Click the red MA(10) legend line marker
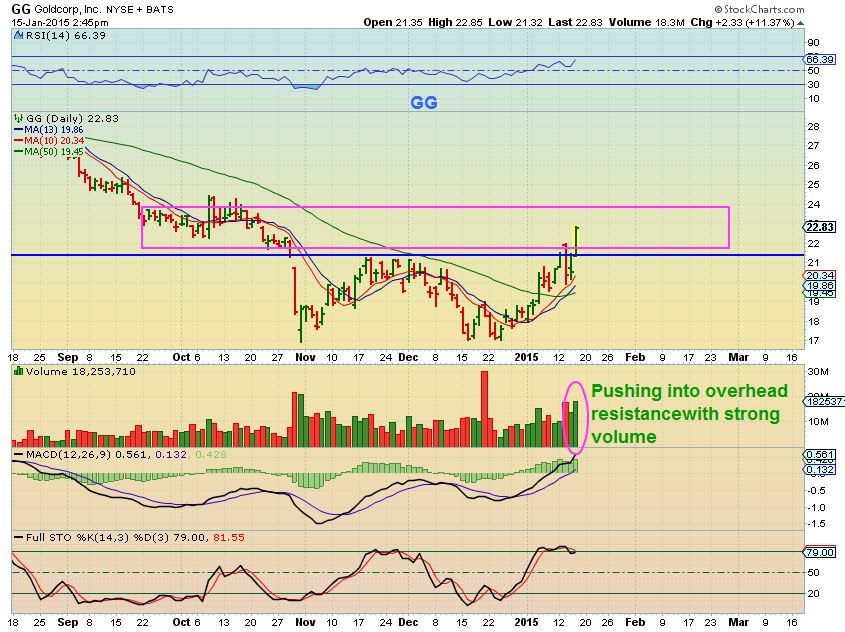The image size is (845, 632). pyautogui.click(x=18, y=141)
